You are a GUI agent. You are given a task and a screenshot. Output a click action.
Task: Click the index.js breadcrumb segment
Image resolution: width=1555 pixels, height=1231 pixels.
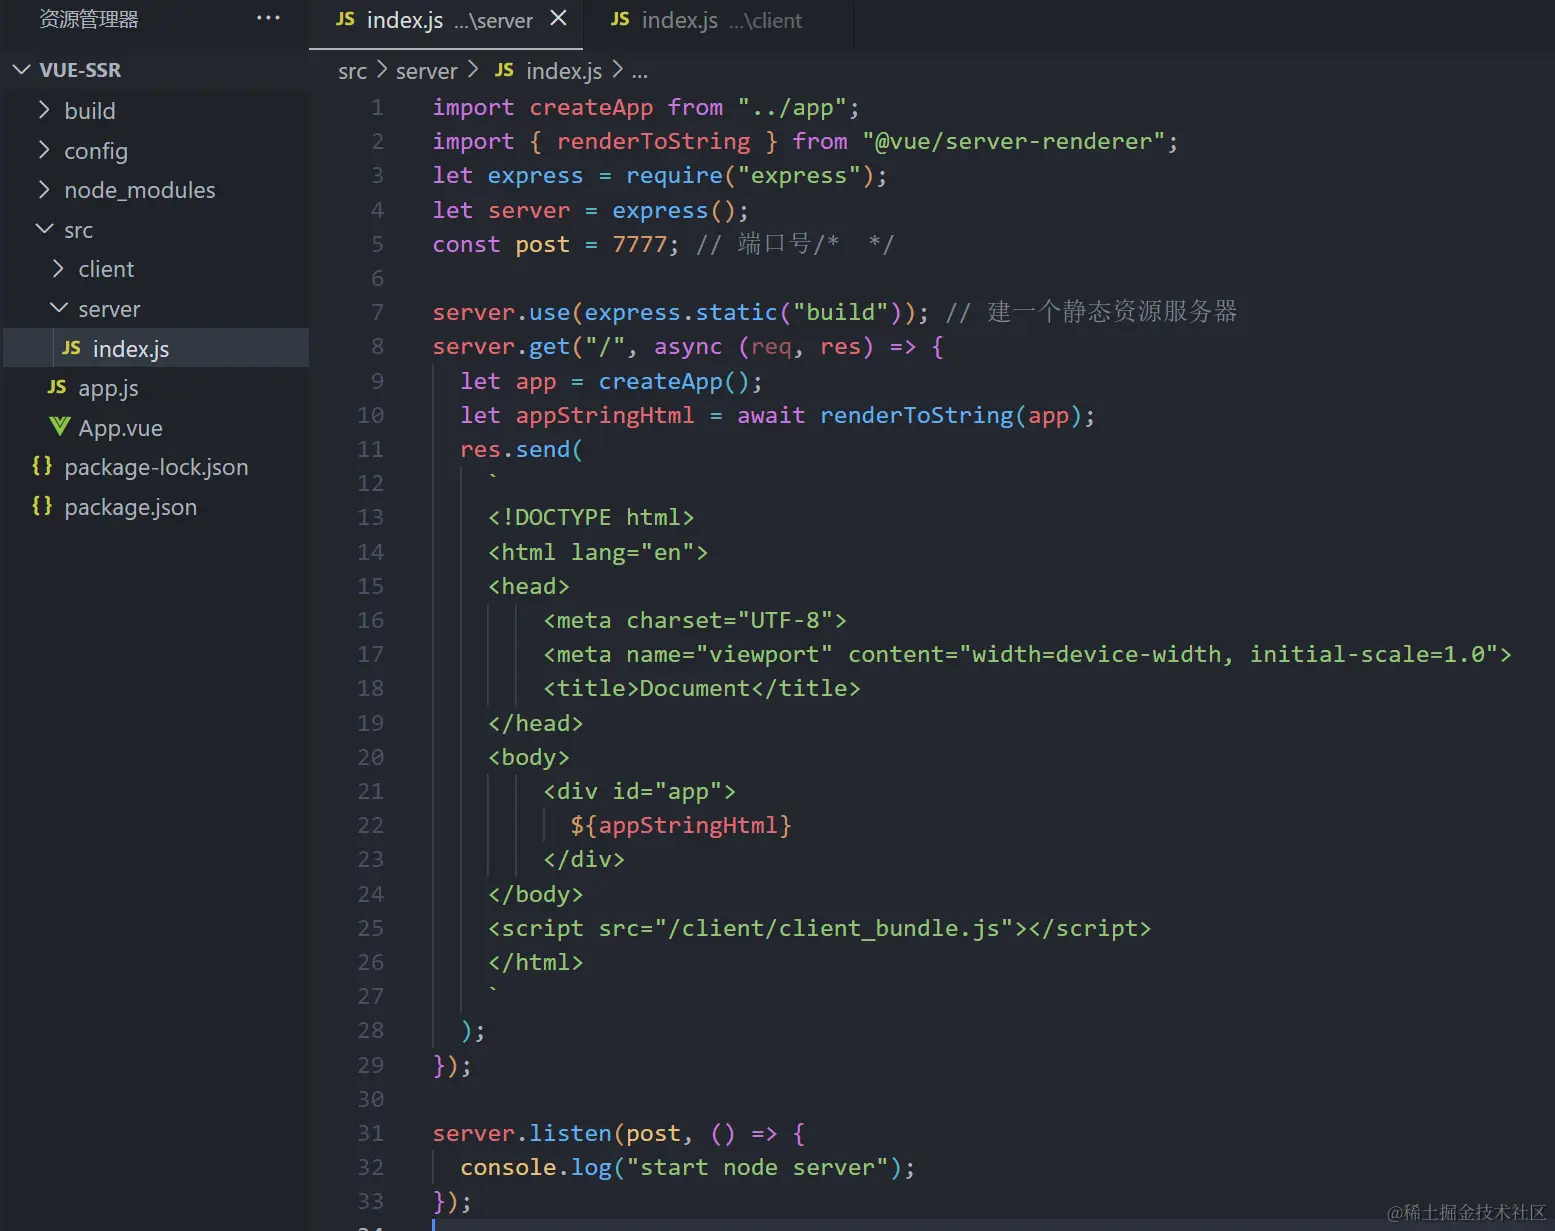coord(564,71)
